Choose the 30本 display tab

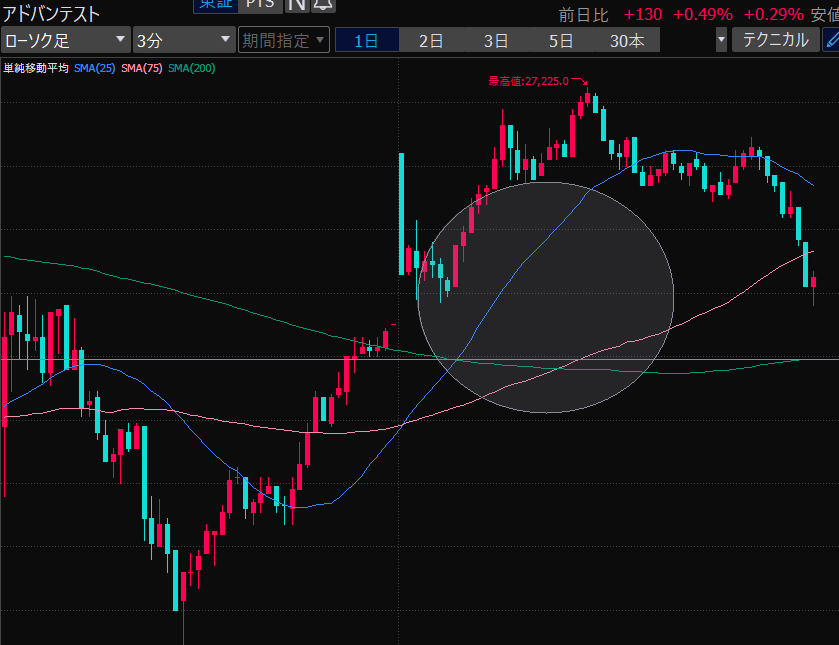click(x=626, y=41)
